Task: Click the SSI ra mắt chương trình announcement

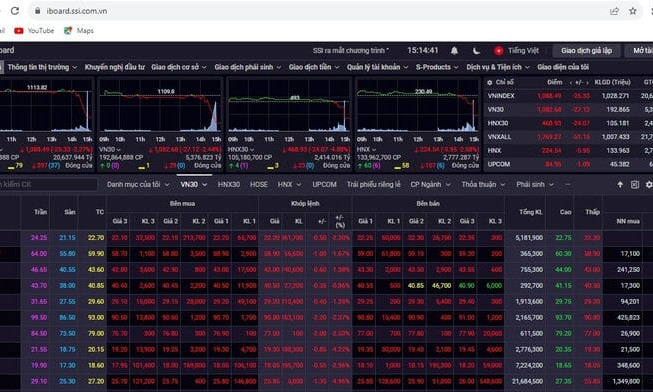Action: (x=351, y=50)
